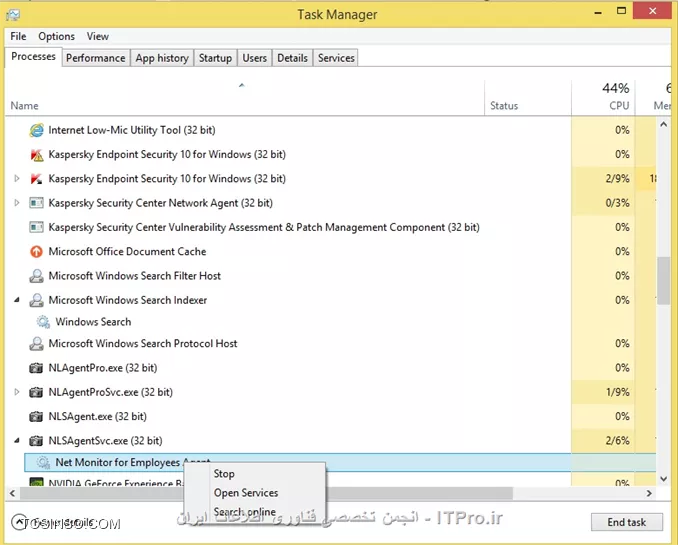Image resolution: width=678 pixels, height=545 pixels.
Task: Click Microsoft Windows Search Filter Host icon
Action: (36, 276)
